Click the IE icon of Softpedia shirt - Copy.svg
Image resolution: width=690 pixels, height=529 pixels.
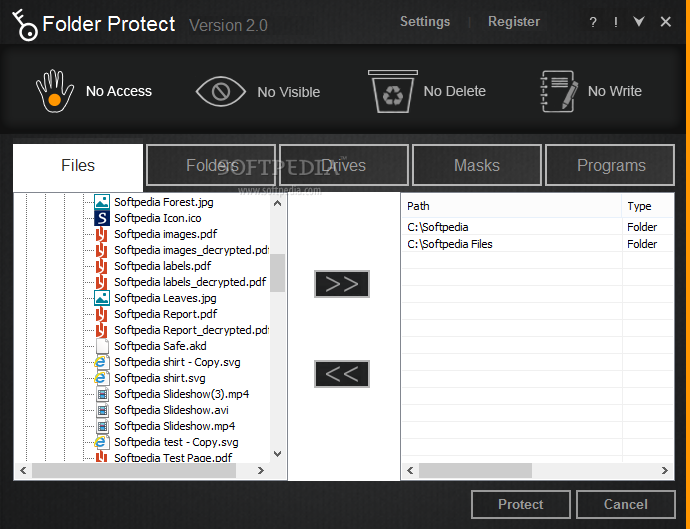pos(101,362)
